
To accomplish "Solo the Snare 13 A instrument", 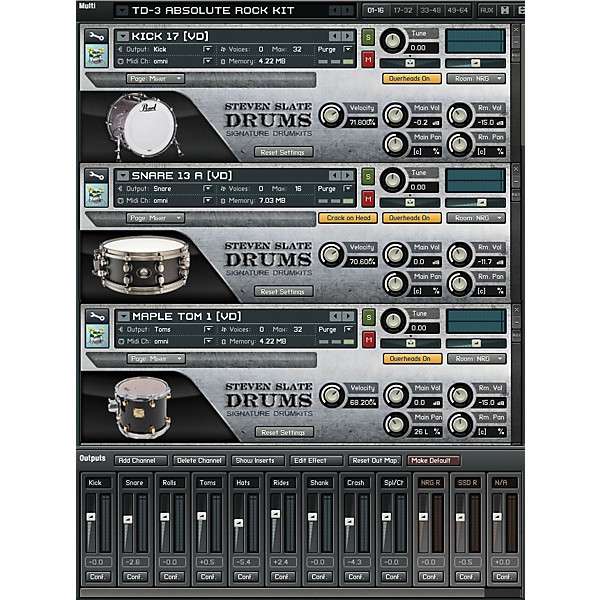I will point(368,176).
